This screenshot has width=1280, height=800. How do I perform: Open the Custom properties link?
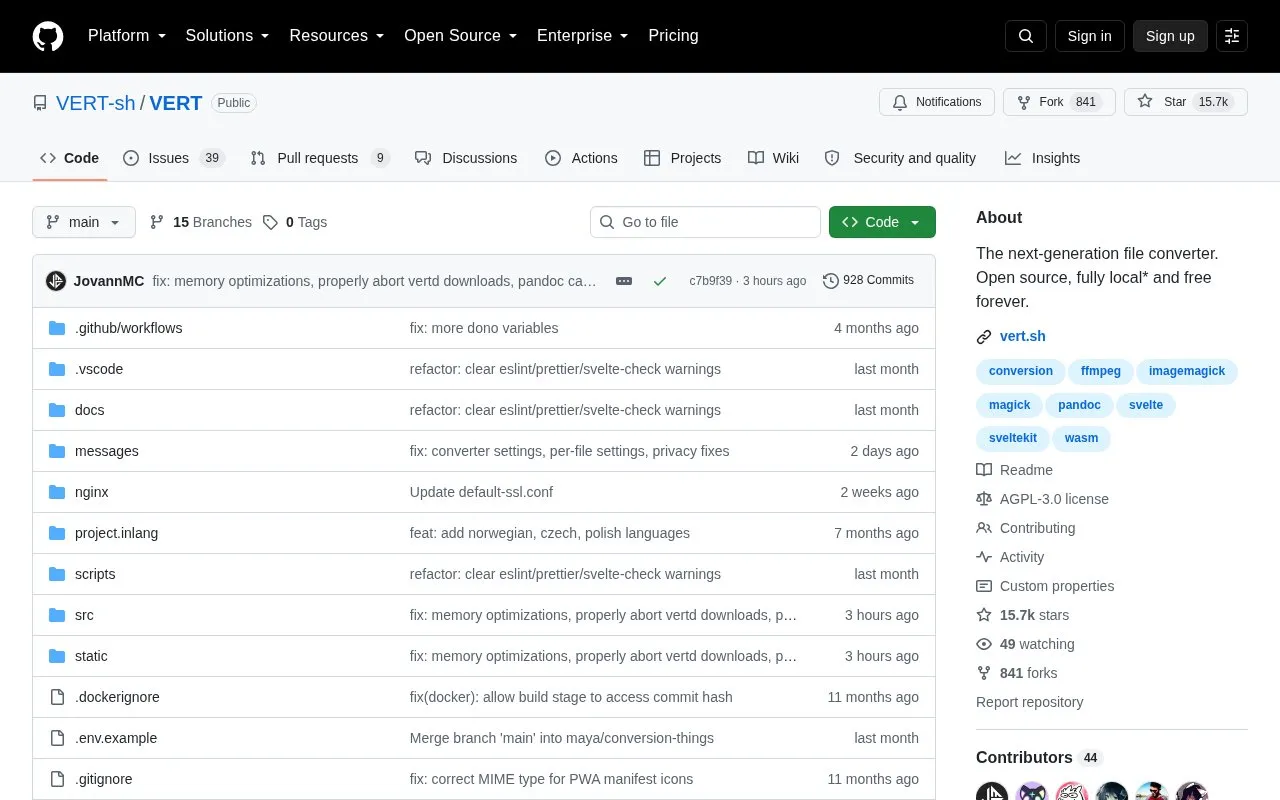point(1057,586)
